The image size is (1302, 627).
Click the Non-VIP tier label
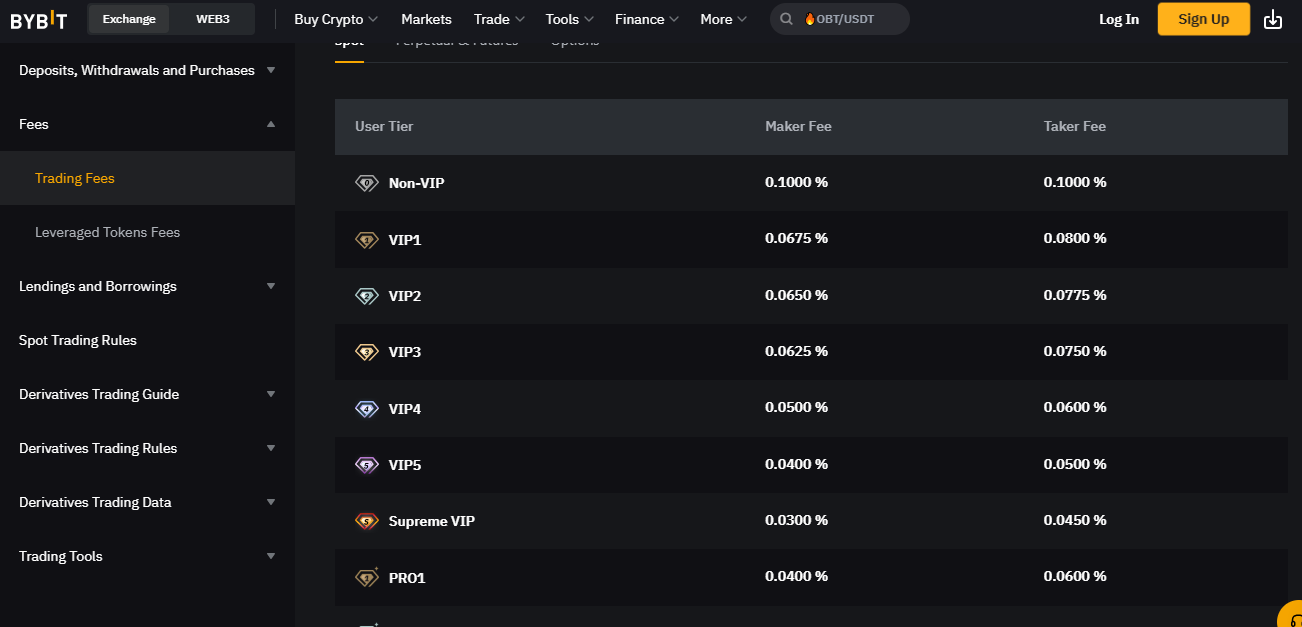tap(417, 183)
